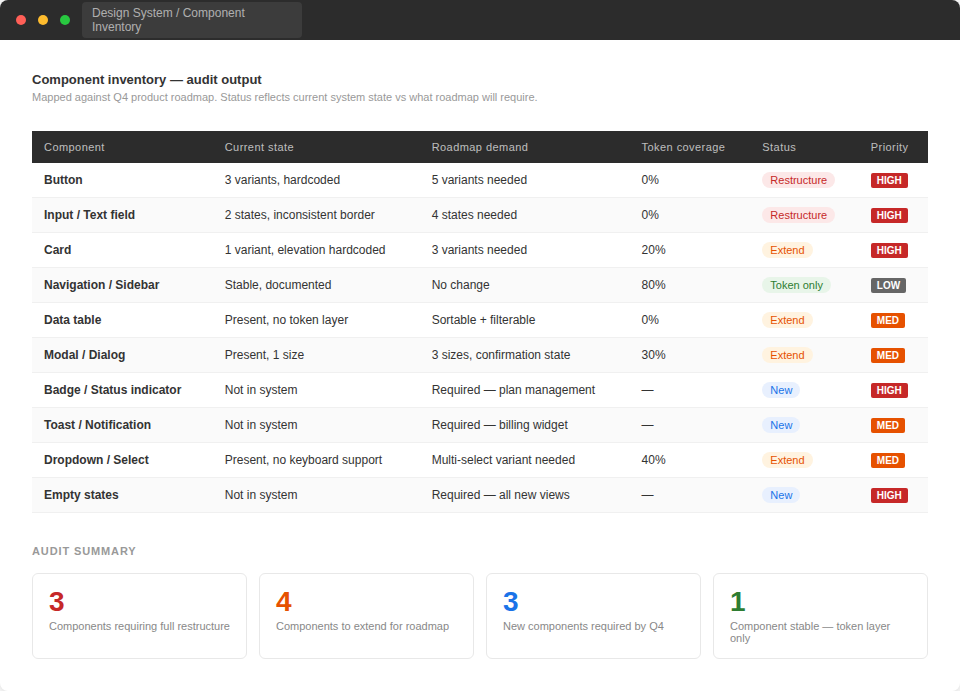Click the Restructure badge in the Button row
The height and width of the screenshot is (691, 960).
pyautogui.click(x=798, y=180)
